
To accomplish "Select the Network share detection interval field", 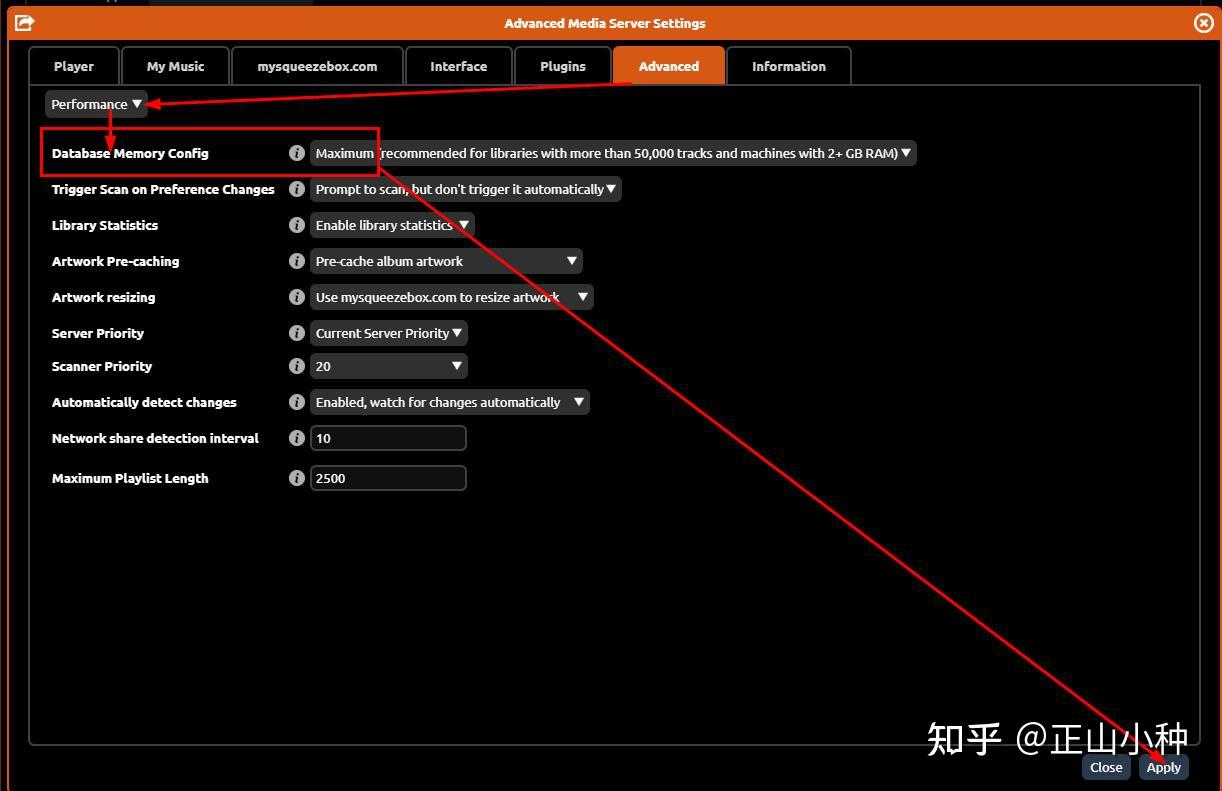I will 388,438.
